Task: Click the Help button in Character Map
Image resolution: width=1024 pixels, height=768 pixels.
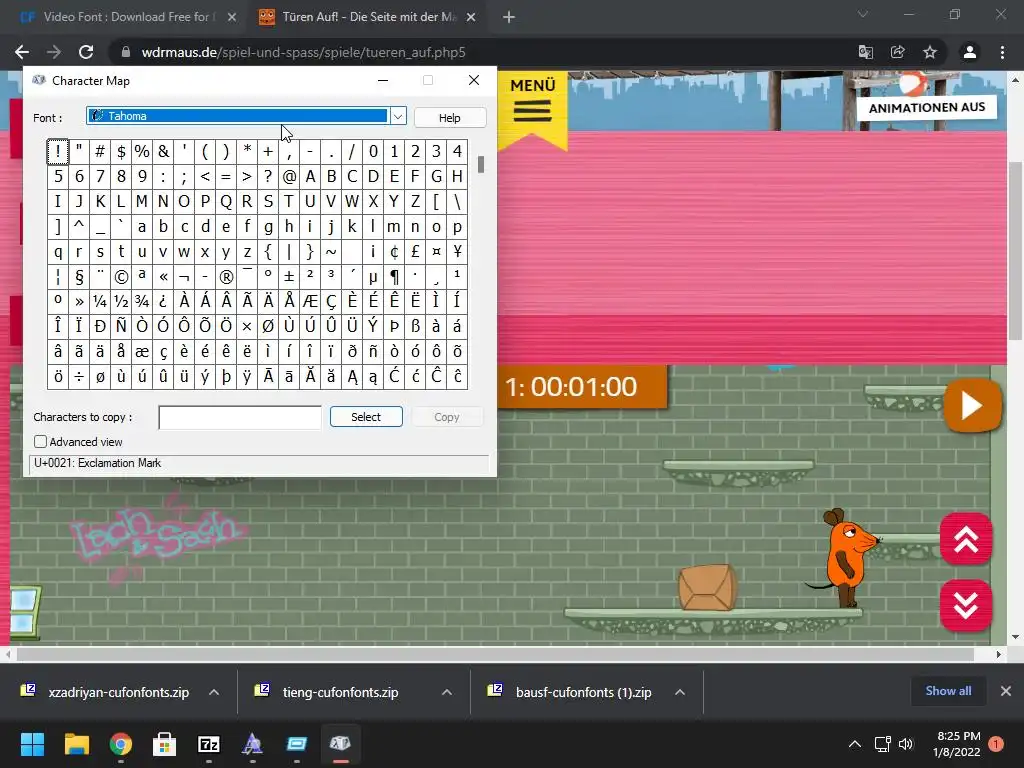Action: click(449, 118)
